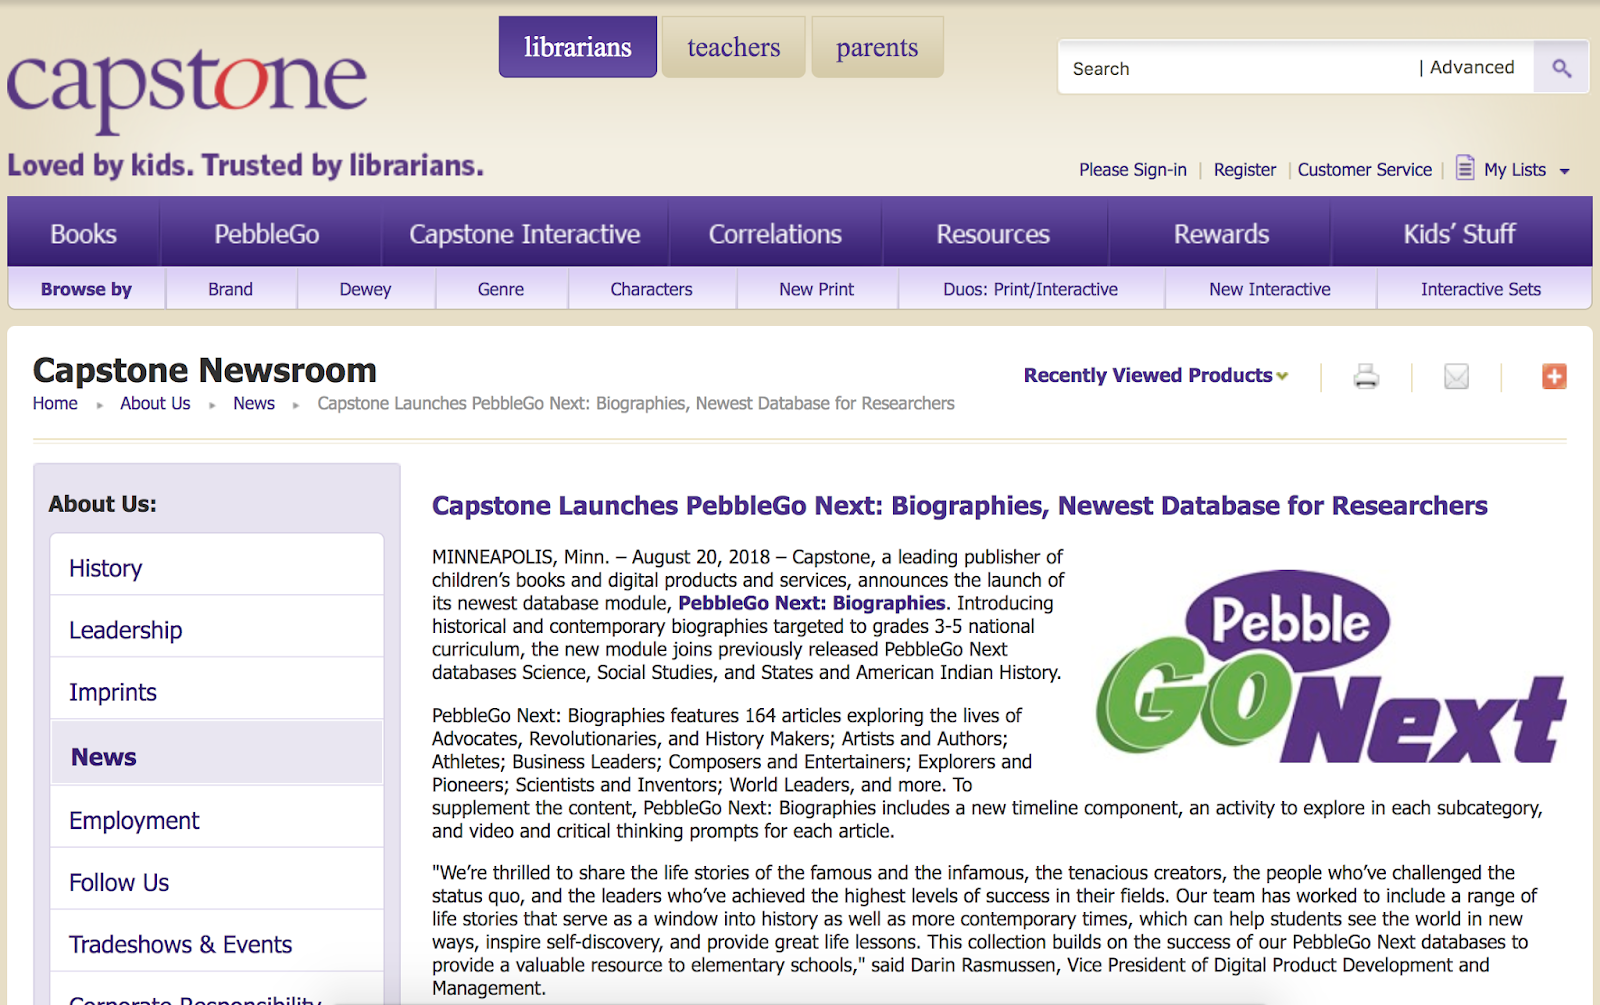The height and width of the screenshot is (1005, 1600).
Task: Switch to the teachers audience view
Action: pos(733,46)
